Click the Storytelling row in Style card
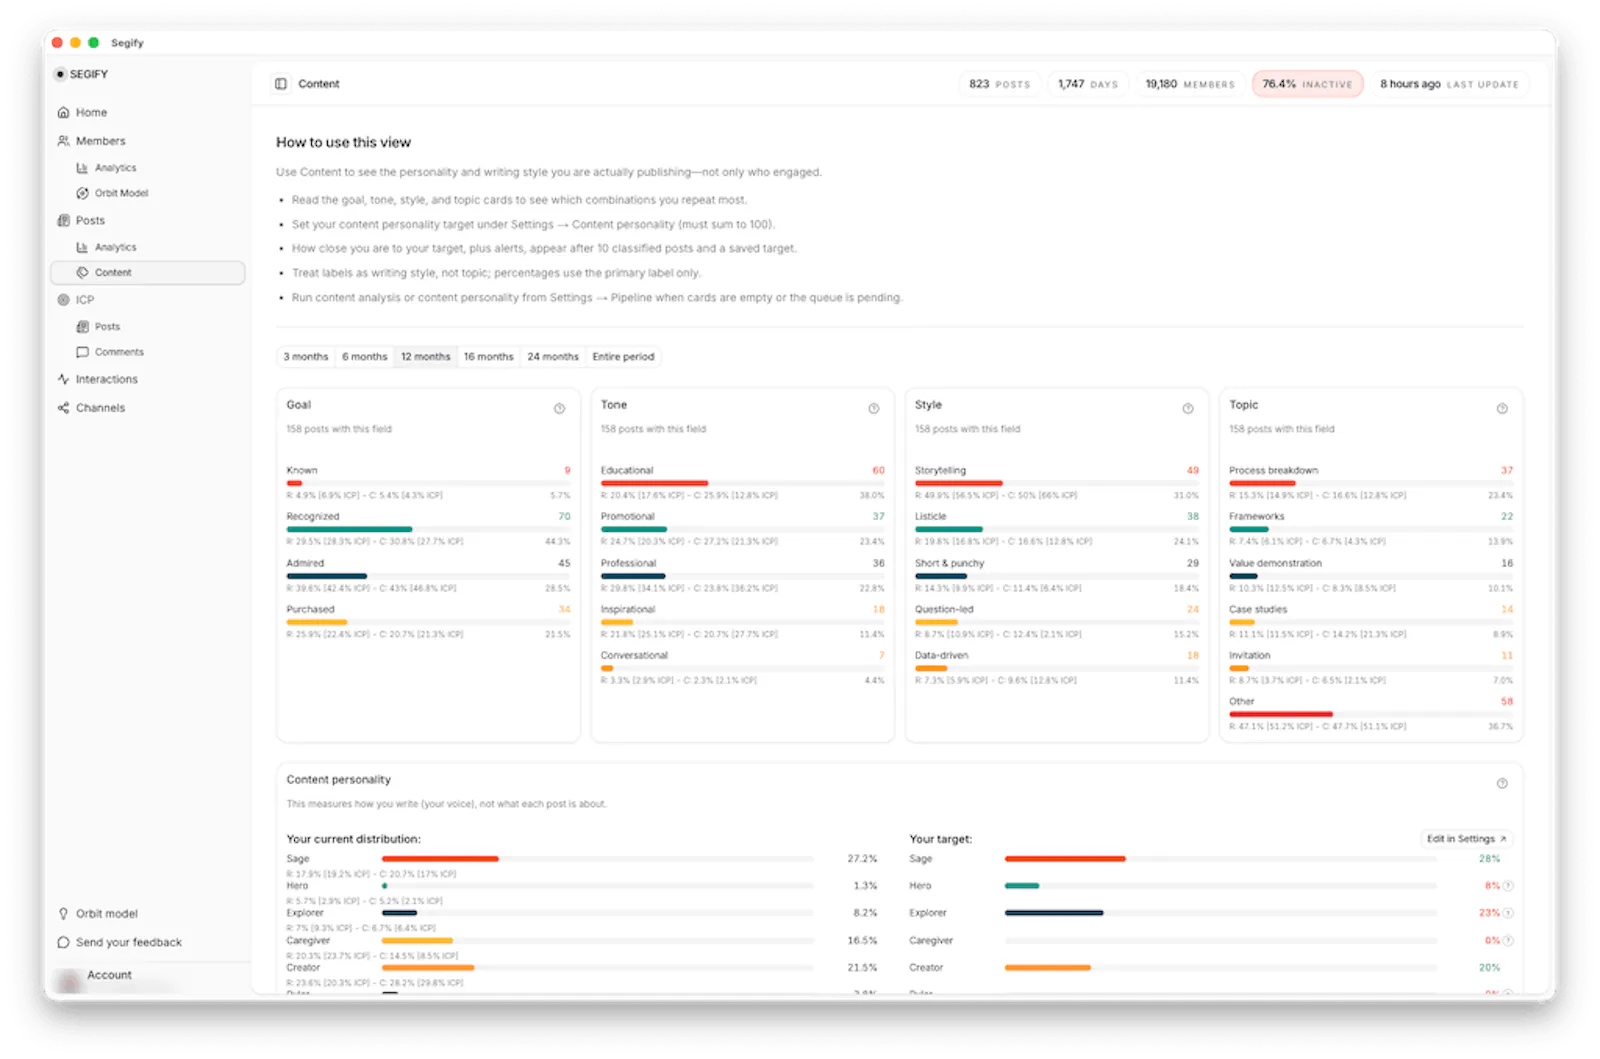Viewport: 1600px width, 1059px height. 1056,482
